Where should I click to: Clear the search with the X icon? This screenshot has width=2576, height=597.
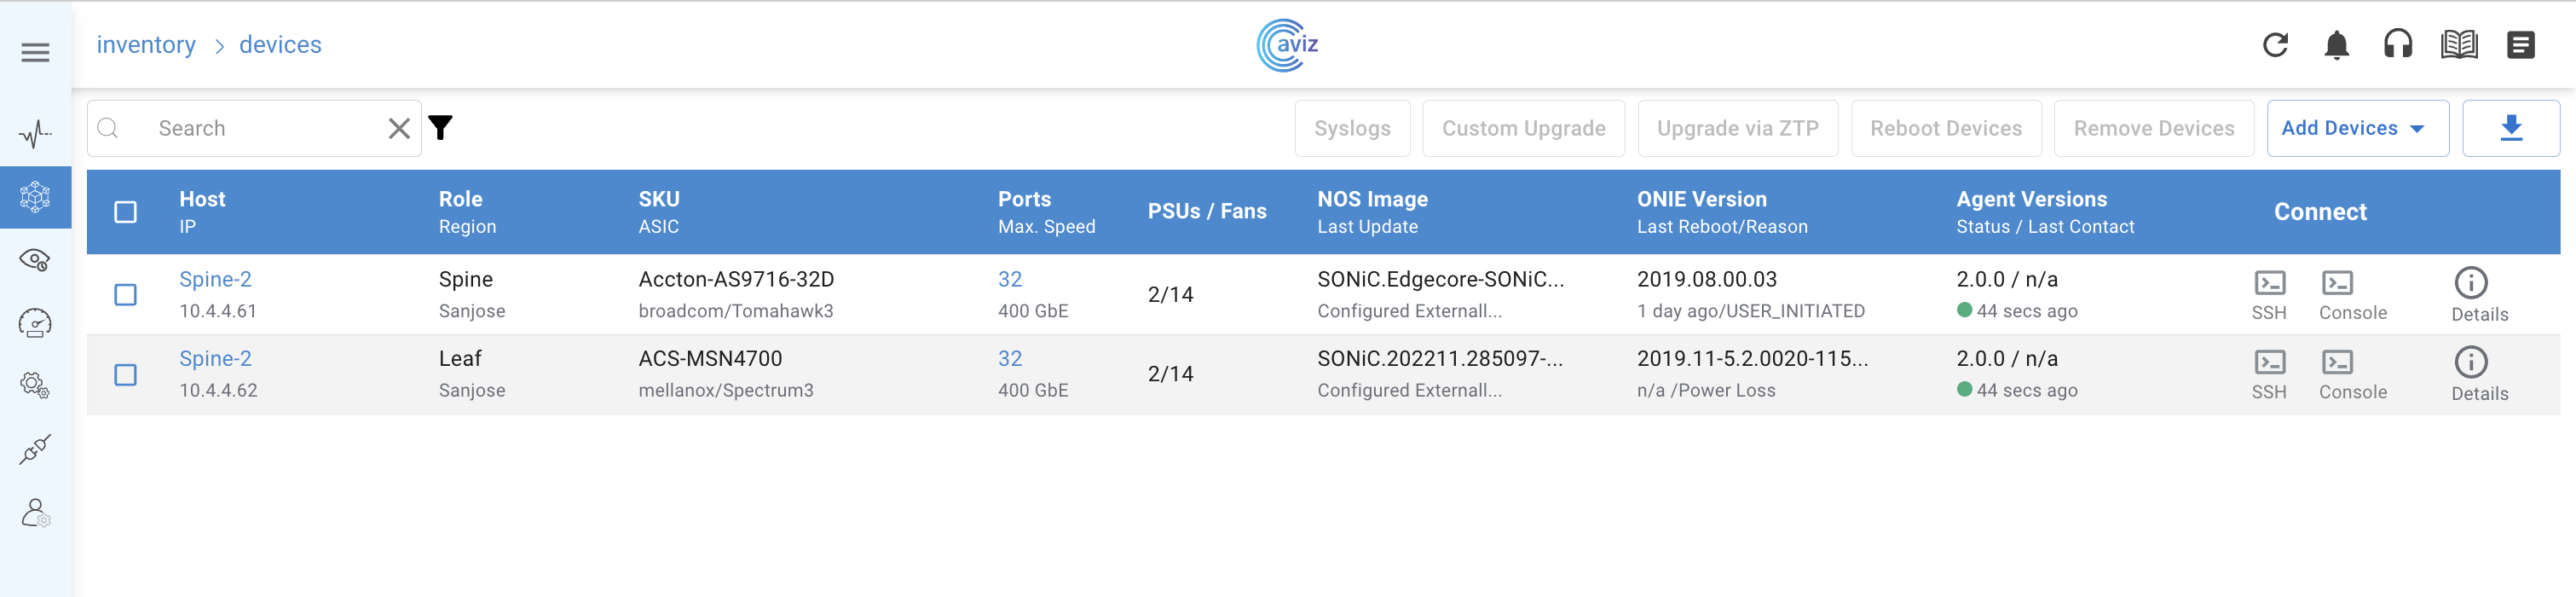point(399,128)
